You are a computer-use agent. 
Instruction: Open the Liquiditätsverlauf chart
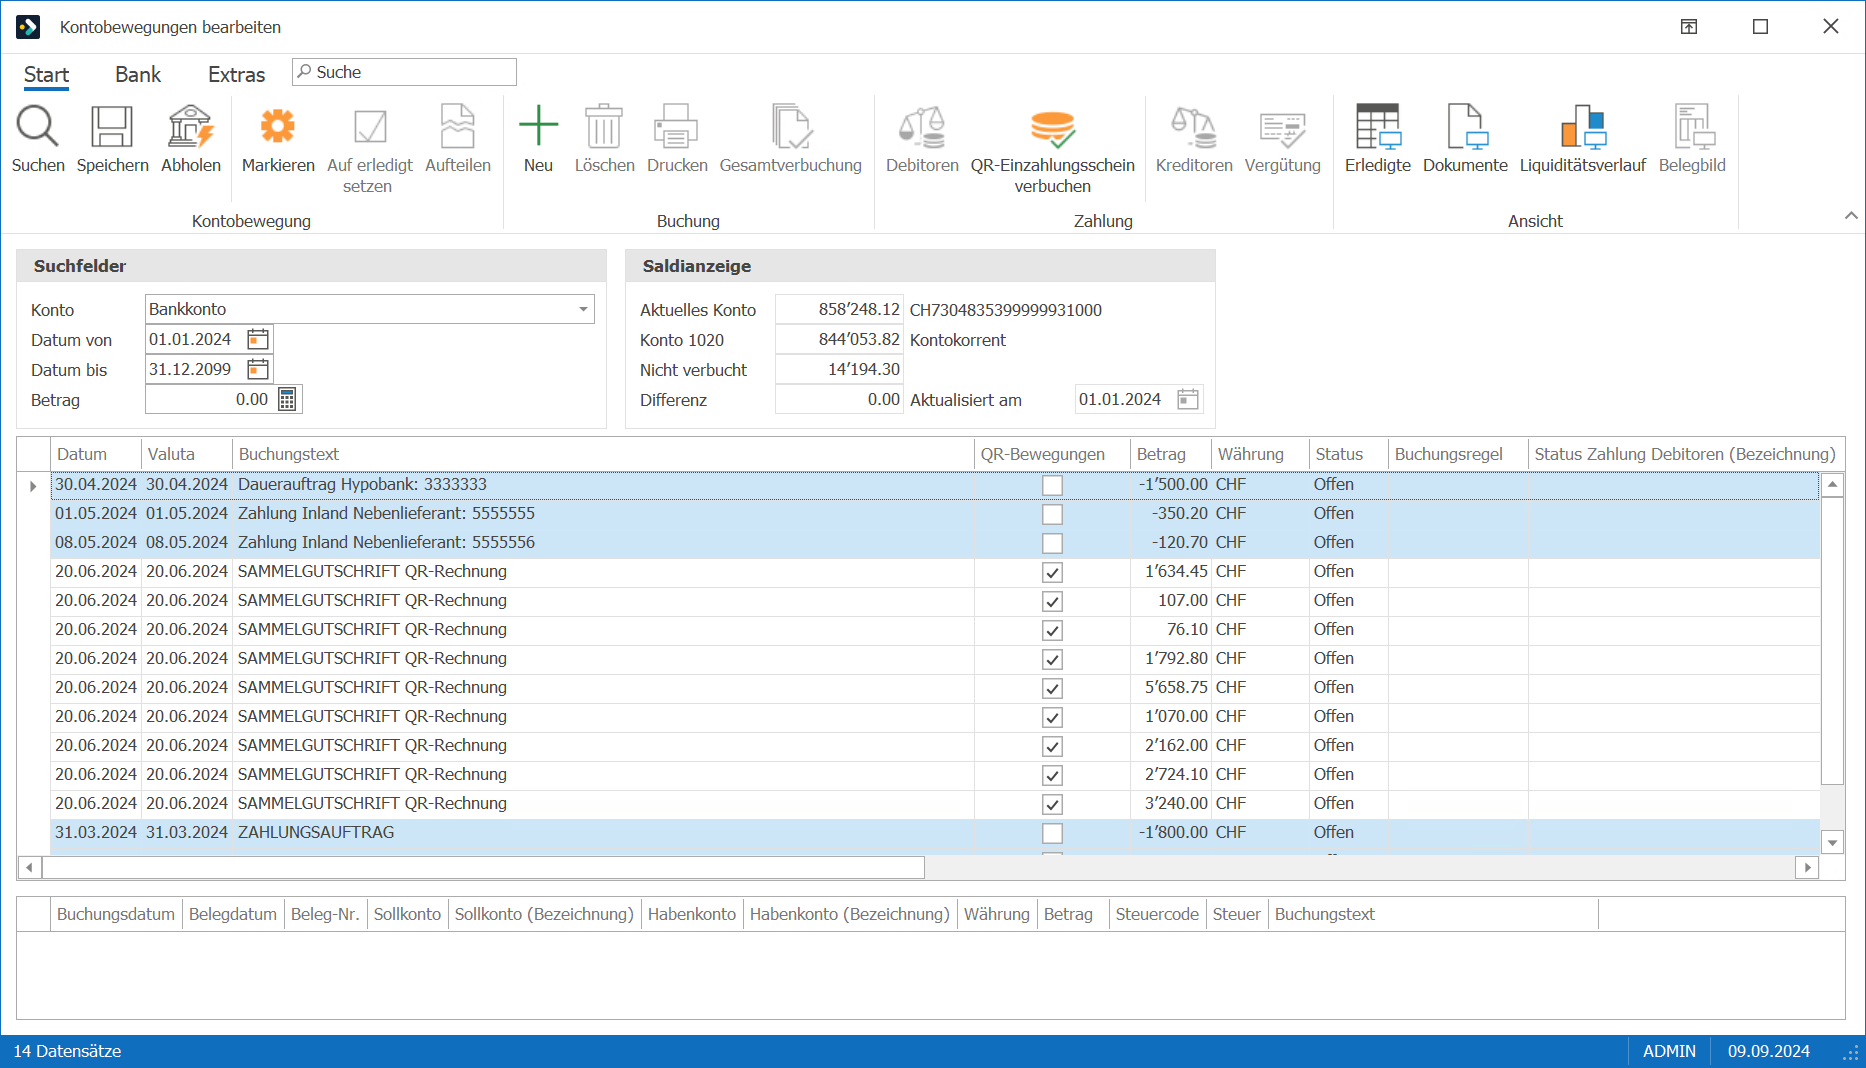(1583, 127)
